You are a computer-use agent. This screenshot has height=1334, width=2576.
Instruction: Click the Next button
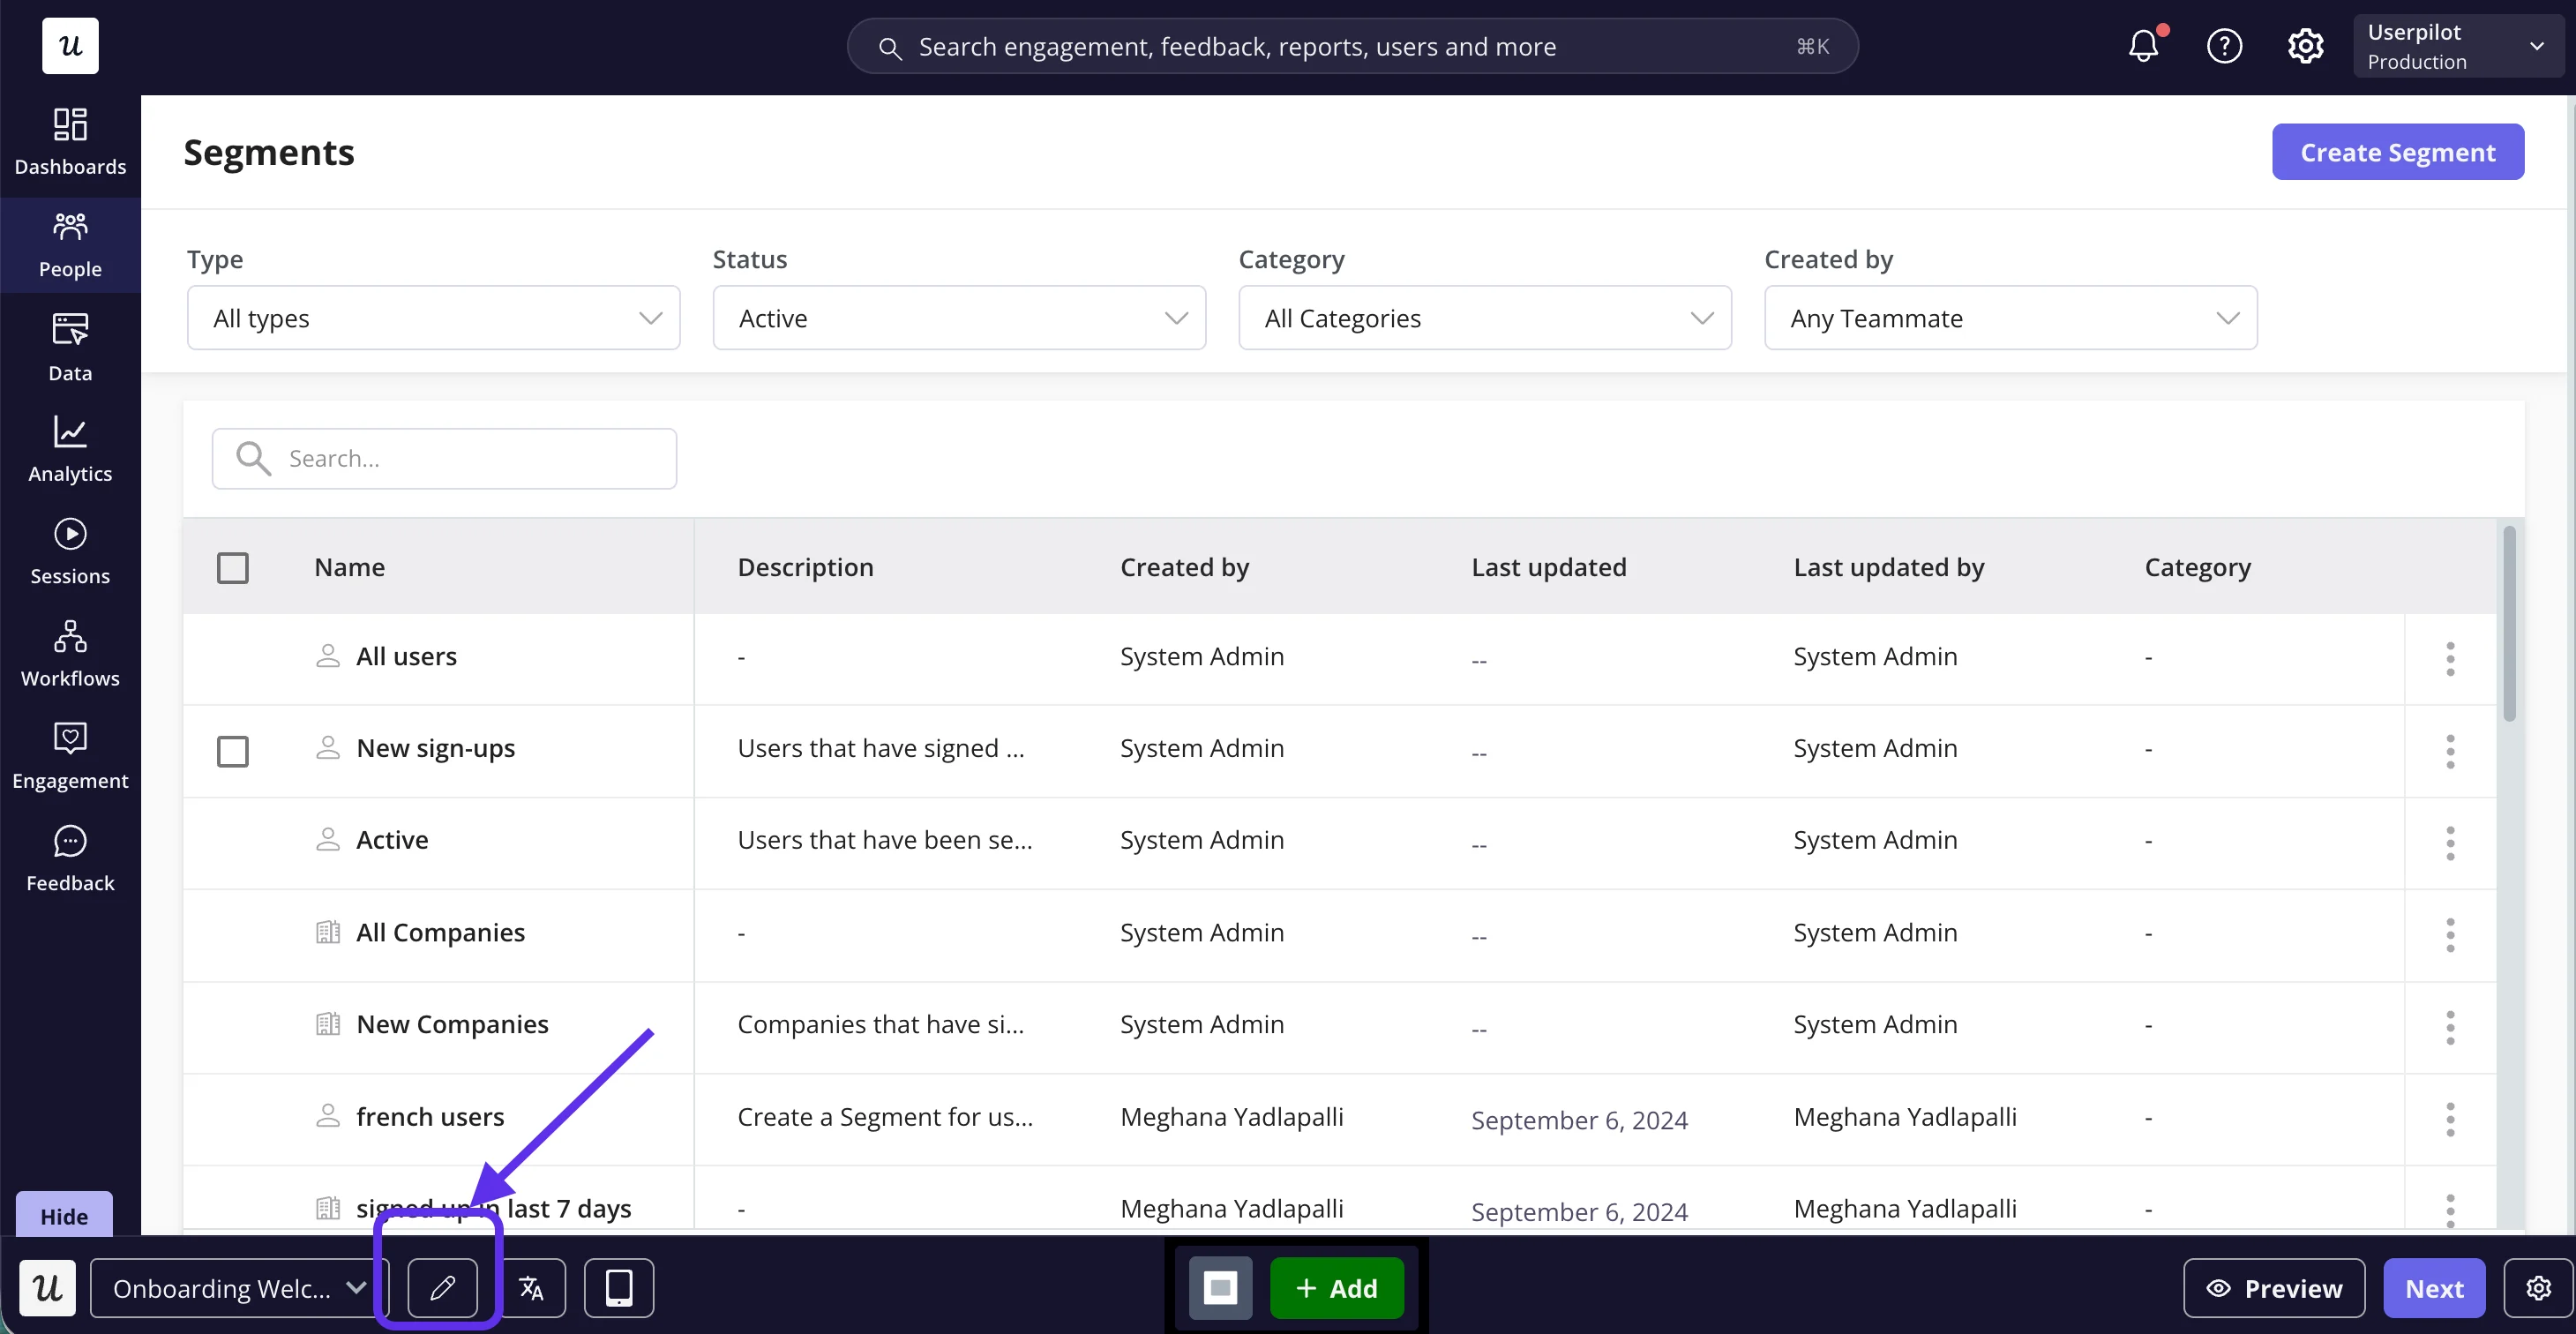[x=2434, y=1288]
